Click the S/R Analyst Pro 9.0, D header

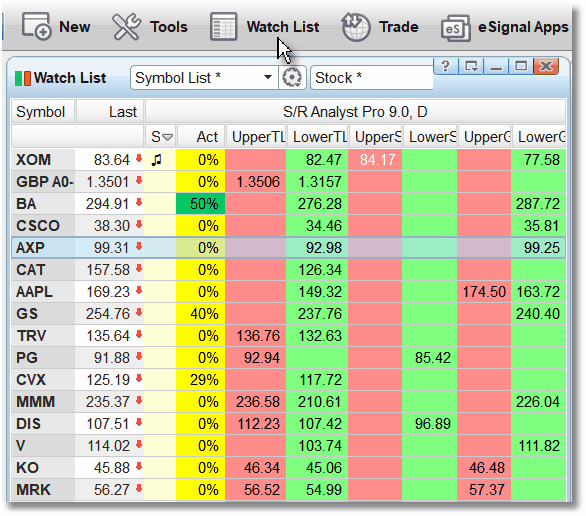[355, 112]
